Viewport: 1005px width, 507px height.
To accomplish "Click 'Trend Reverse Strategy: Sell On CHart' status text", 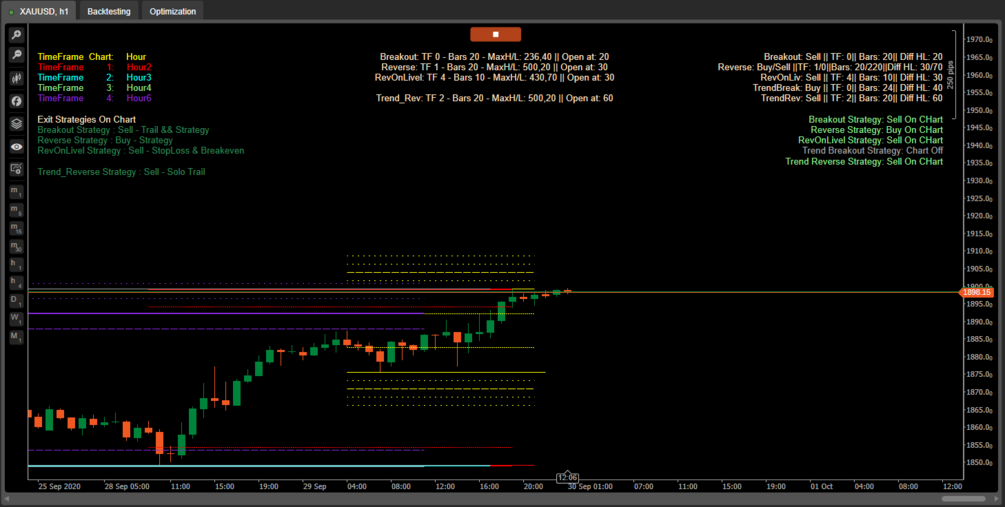I will pos(864,162).
